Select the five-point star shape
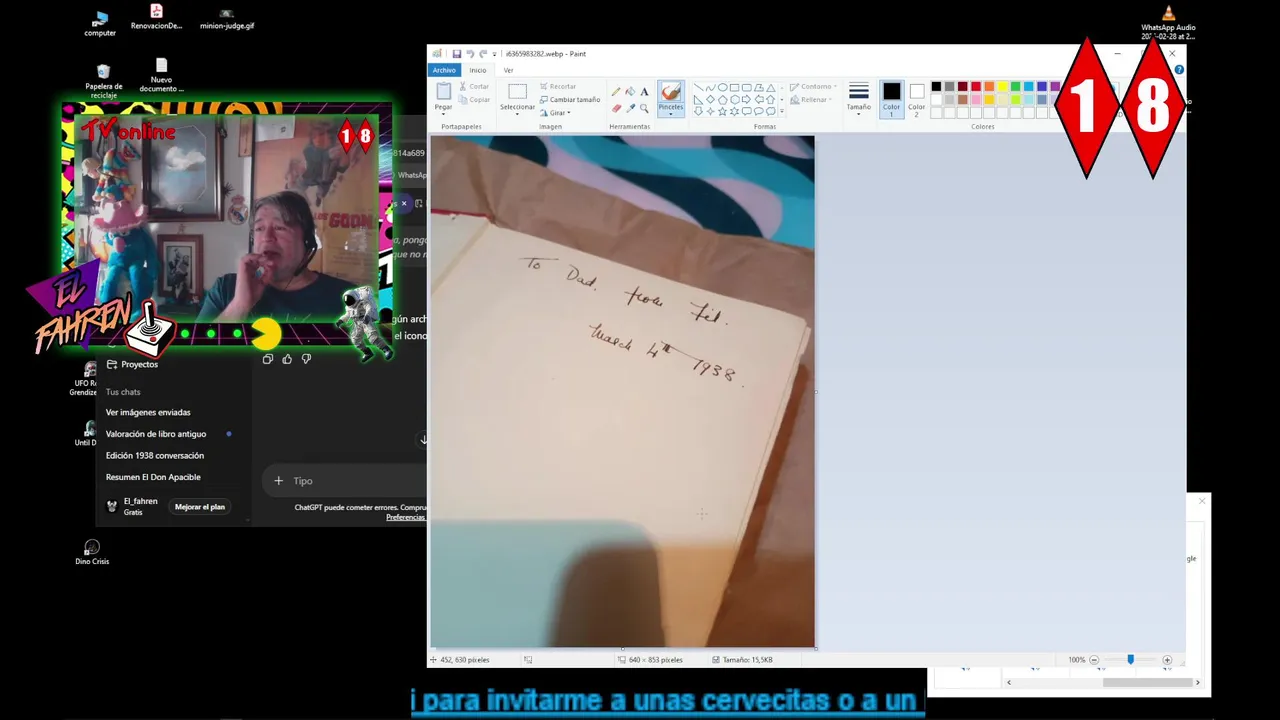This screenshot has width=1280, height=720. [722, 111]
